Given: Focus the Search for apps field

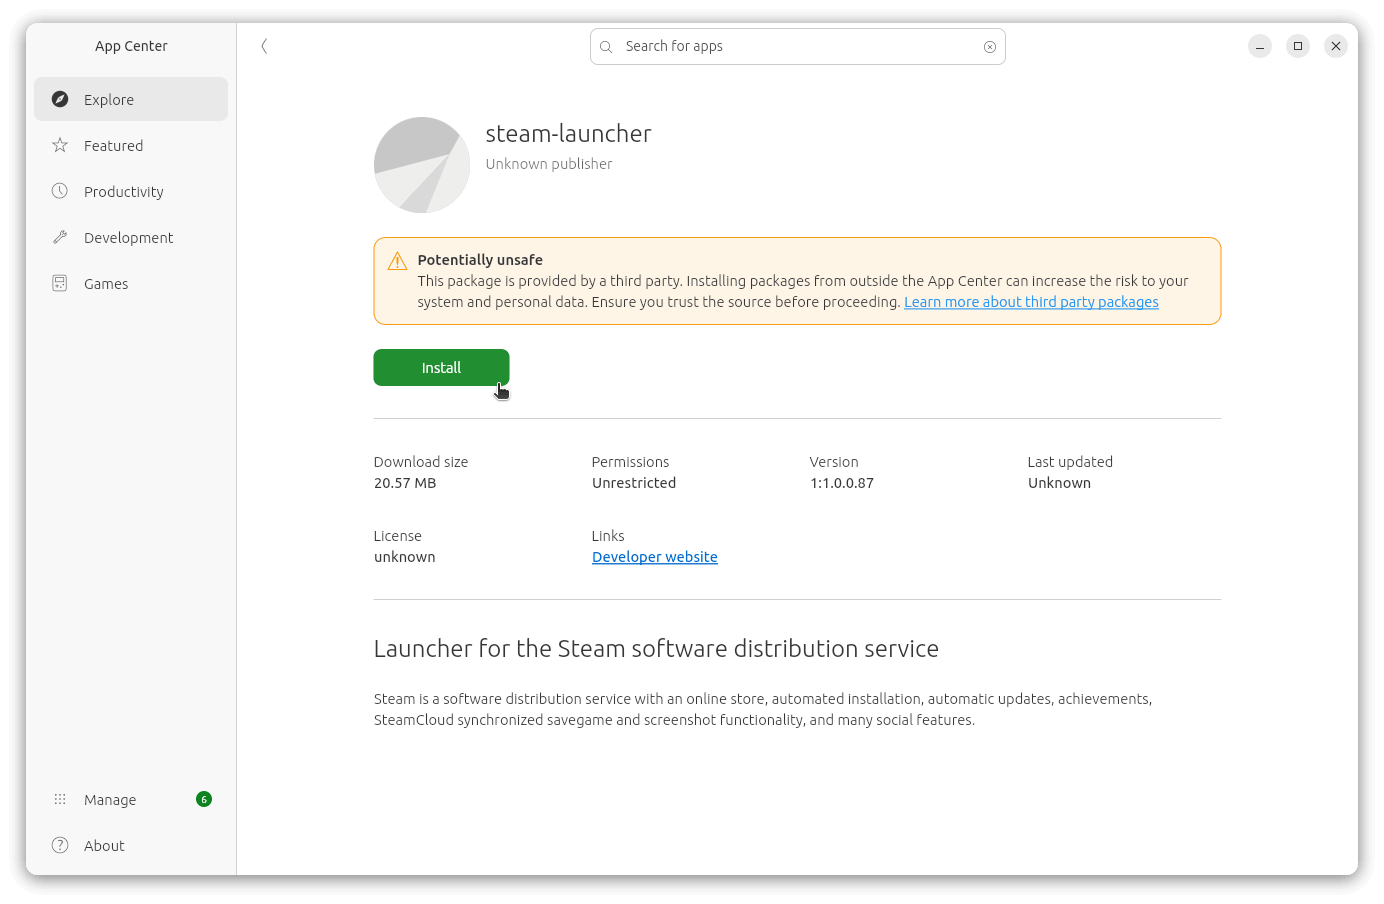Looking at the screenshot, I should click(798, 47).
